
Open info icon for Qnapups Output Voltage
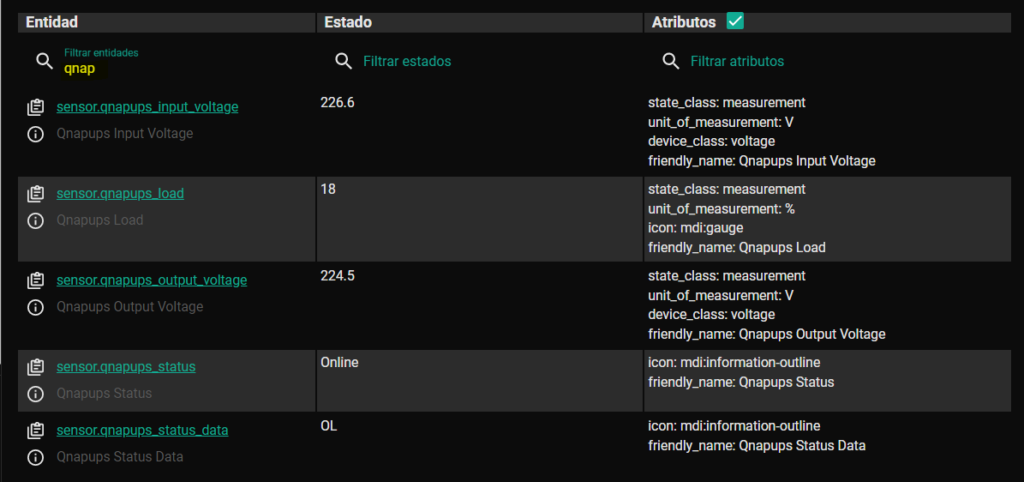[x=35, y=307]
